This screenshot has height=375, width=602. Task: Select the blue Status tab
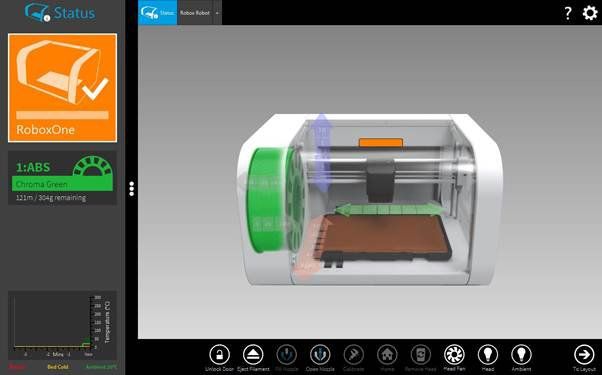click(x=157, y=13)
